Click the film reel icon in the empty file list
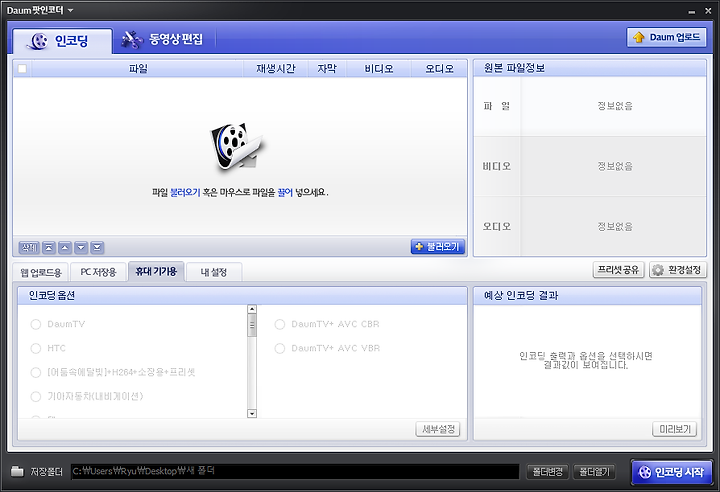Image resolution: width=720 pixels, height=492 pixels. (236, 147)
